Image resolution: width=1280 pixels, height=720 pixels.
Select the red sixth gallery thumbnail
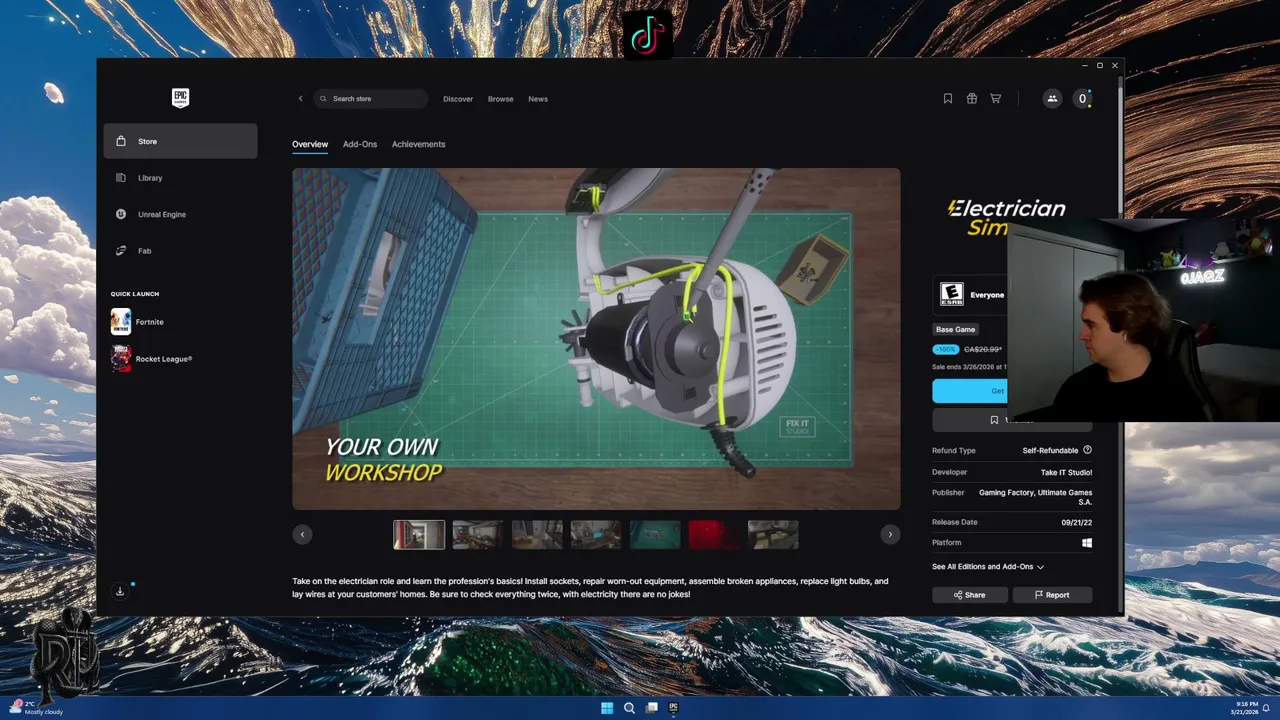point(714,535)
